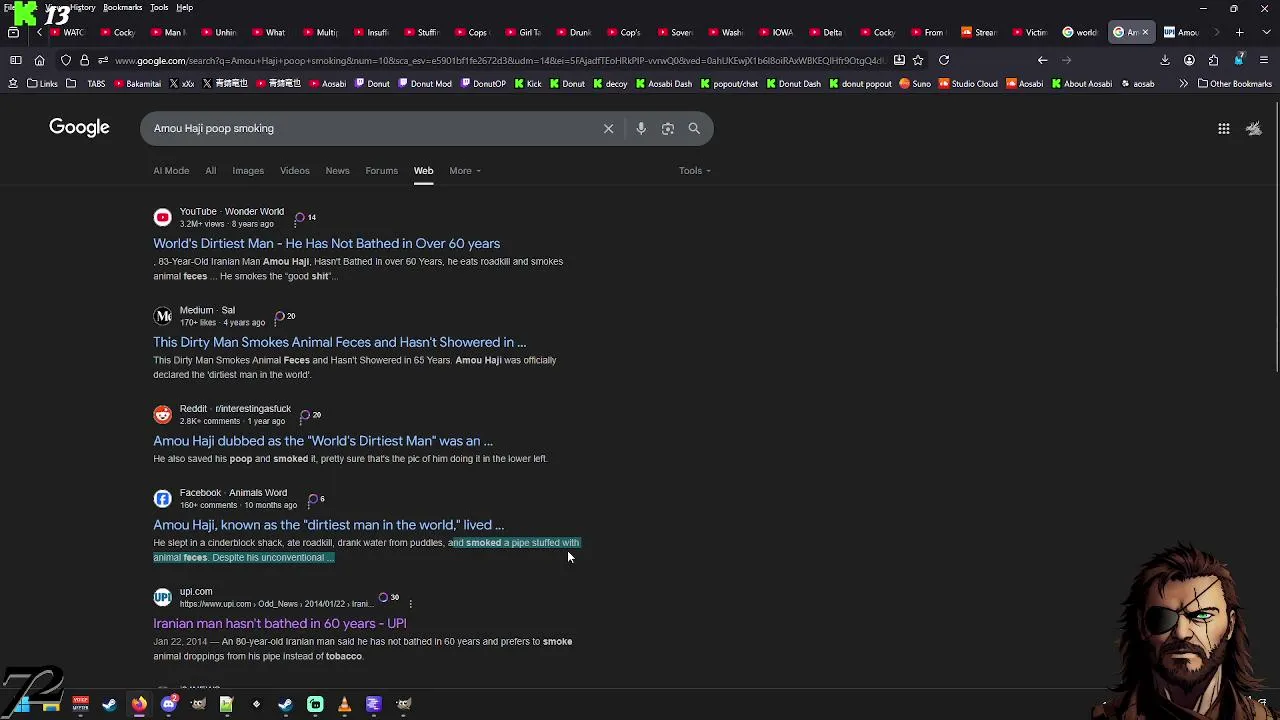Viewport: 1280px width, 720px height.
Task: Open the Google apps grid
Action: click(1224, 128)
